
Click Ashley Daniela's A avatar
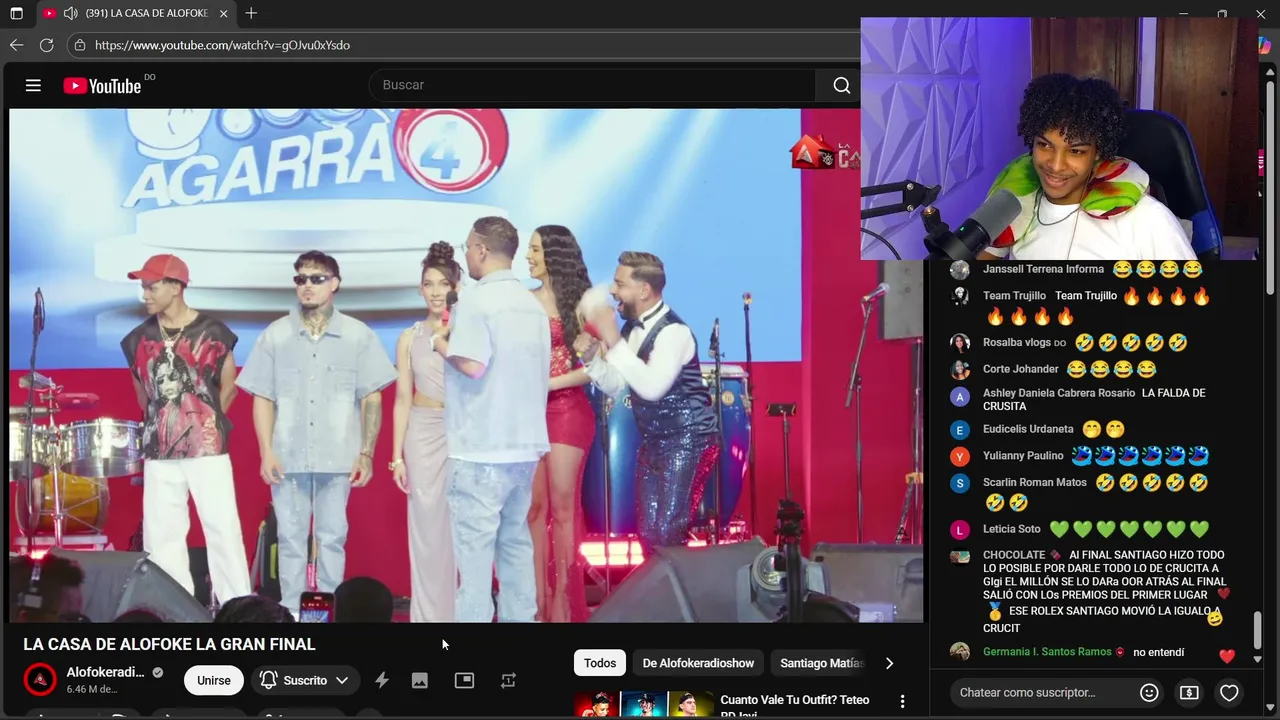960,397
